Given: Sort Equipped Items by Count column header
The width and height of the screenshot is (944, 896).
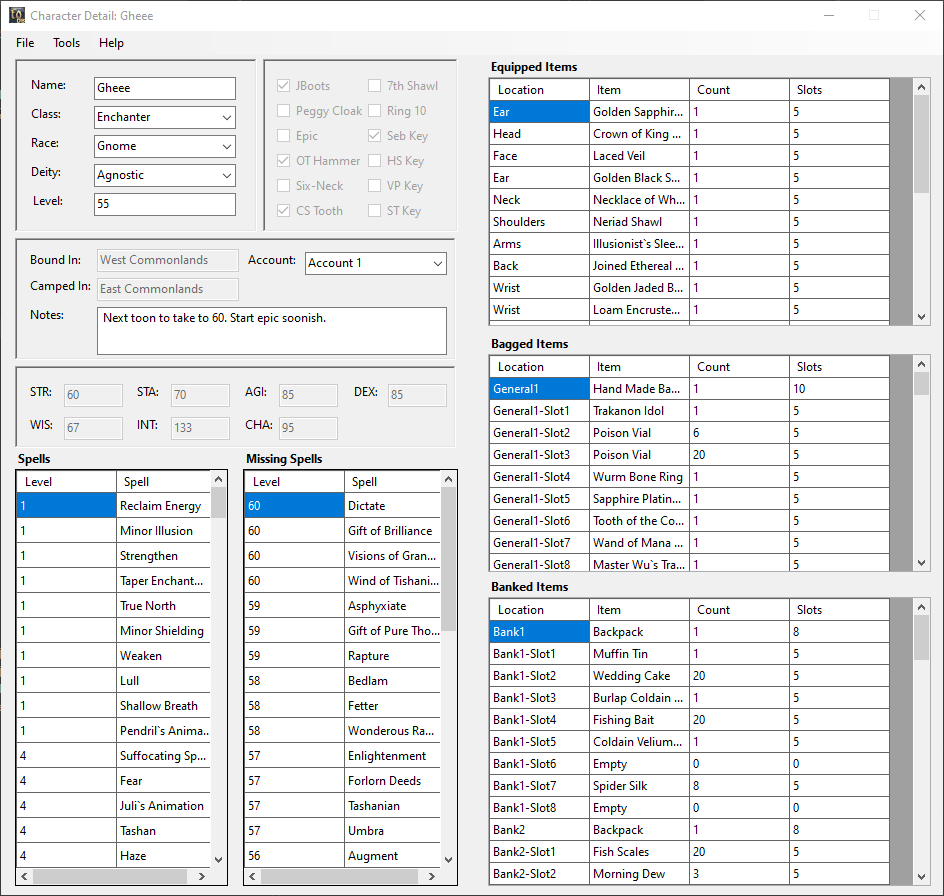Looking at the screenshot, I should (738, 90).
